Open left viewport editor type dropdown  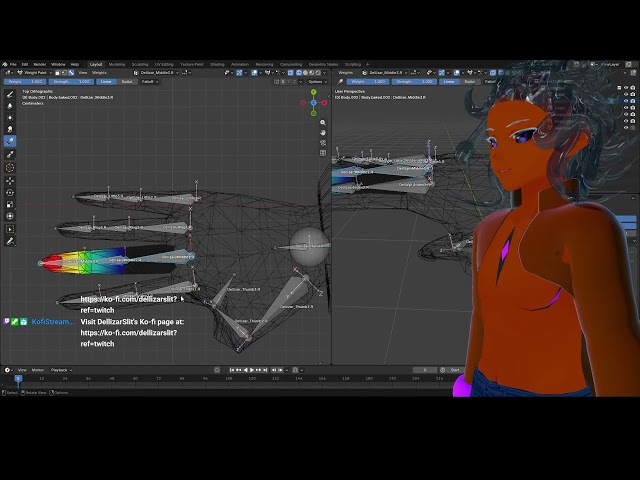click(x=8, y=73)
